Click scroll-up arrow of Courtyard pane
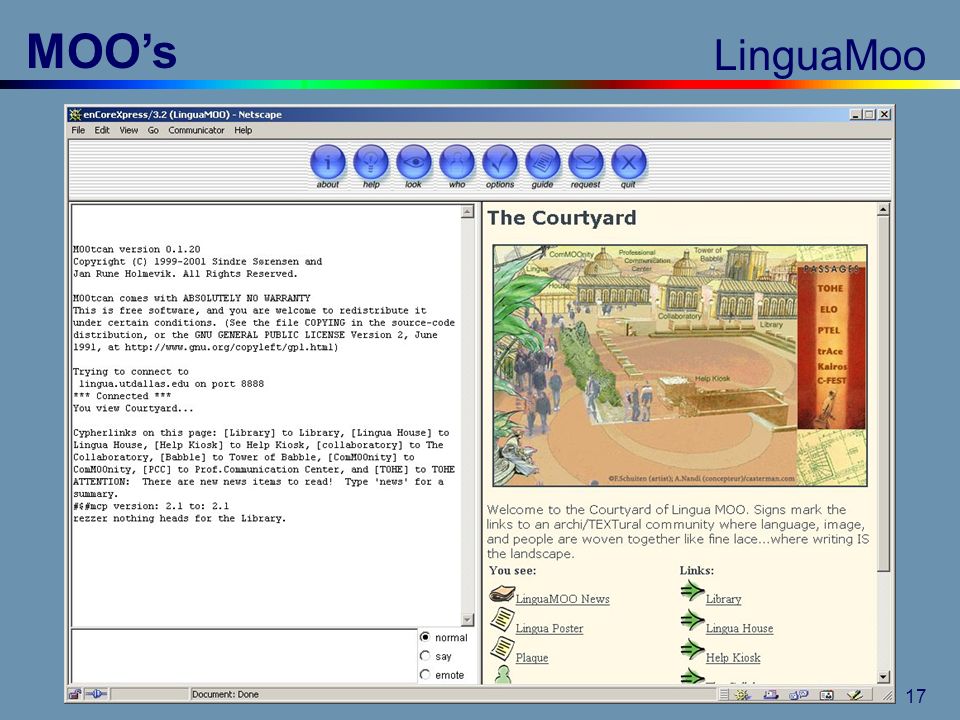 click(883, 210)
